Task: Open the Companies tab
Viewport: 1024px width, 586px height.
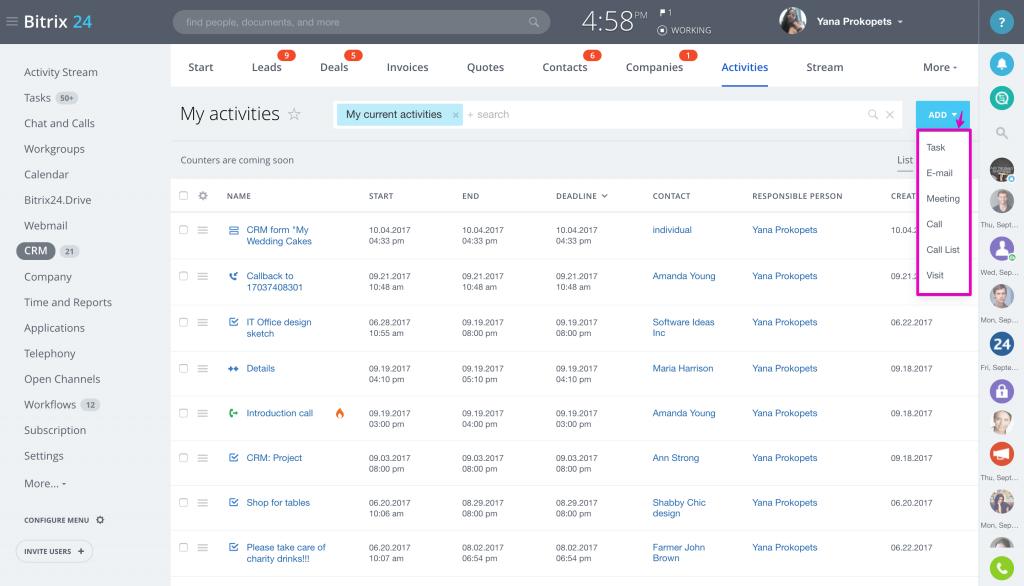Action: click(x=654, y=67)
